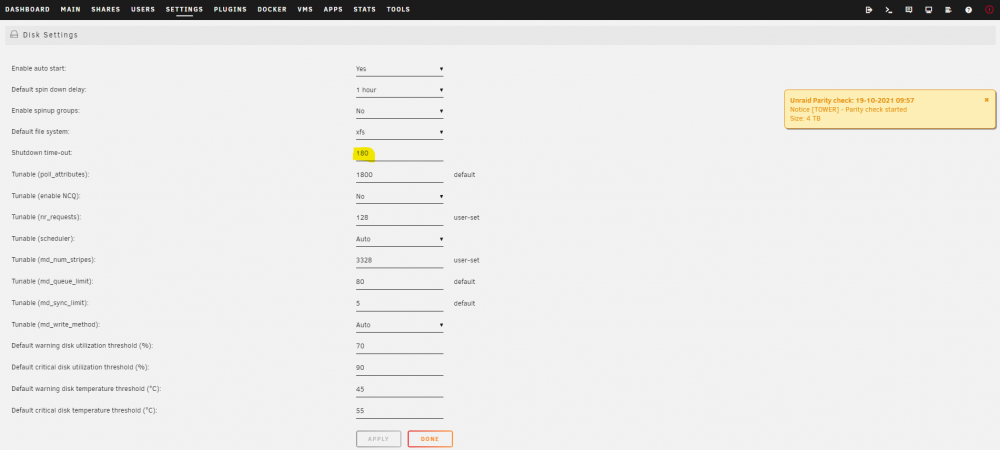This screenshot has width=1000, height=450.
Task: Switch to the Shares tab
Action: tap(105, 10)
